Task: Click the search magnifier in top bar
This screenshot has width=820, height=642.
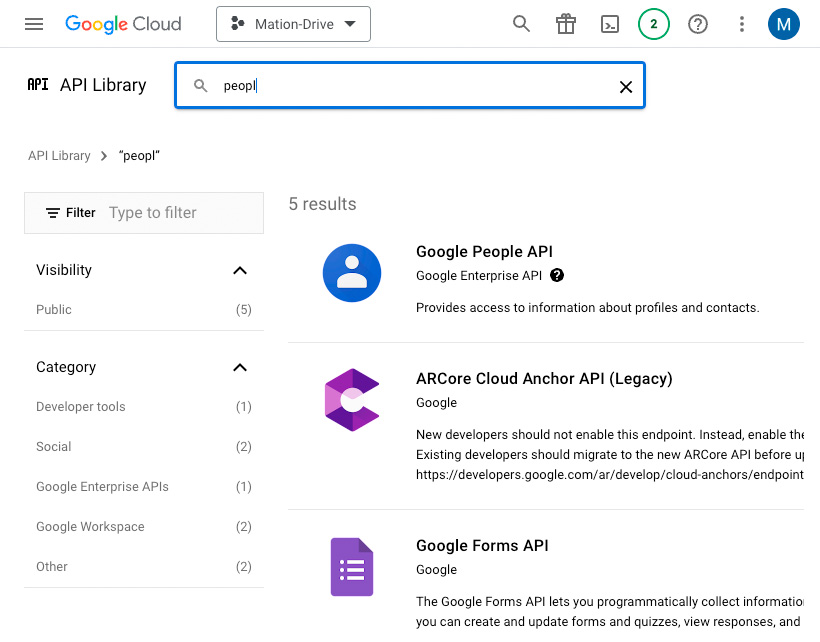Action: (x=521, y=24)
